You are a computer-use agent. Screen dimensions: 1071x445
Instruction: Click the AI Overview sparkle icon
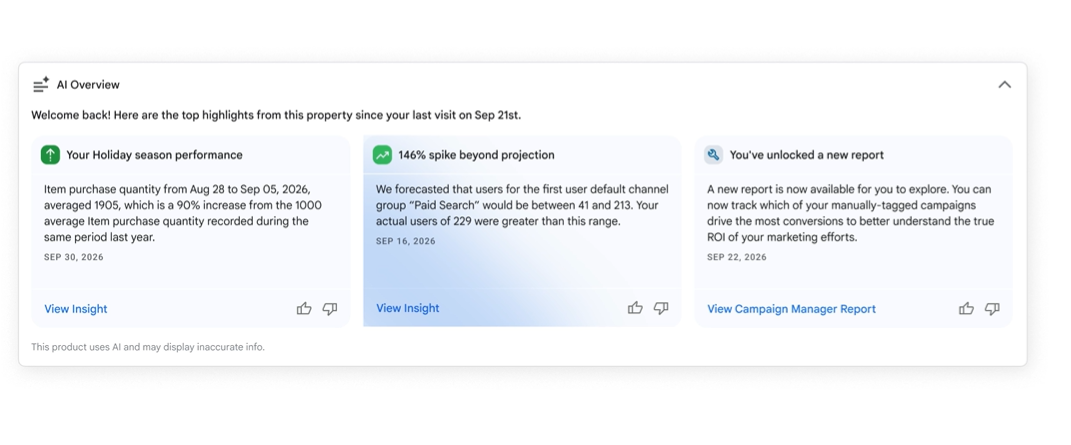pyautogui.click(x=41, y=85)
